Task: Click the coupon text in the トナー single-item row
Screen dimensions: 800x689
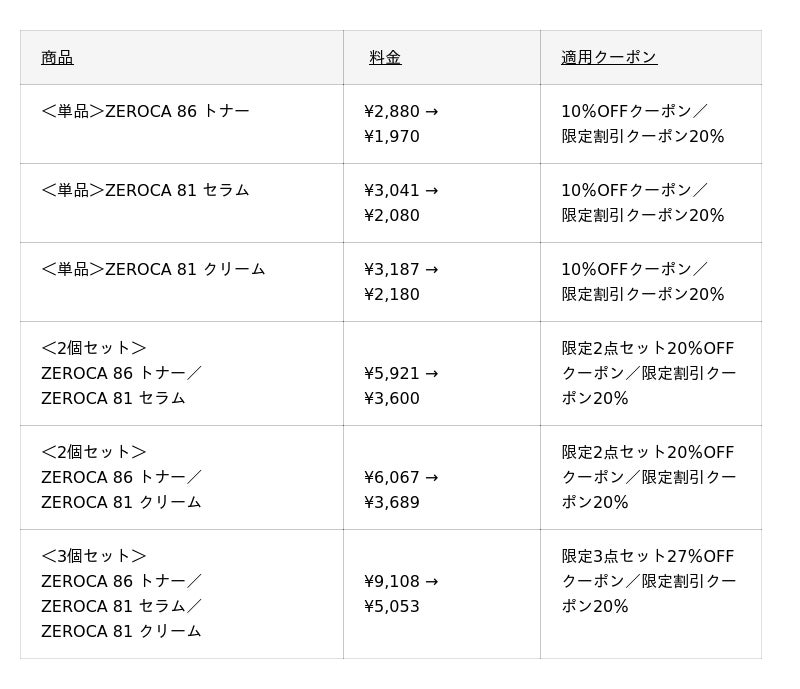Action: coord(642,124)
